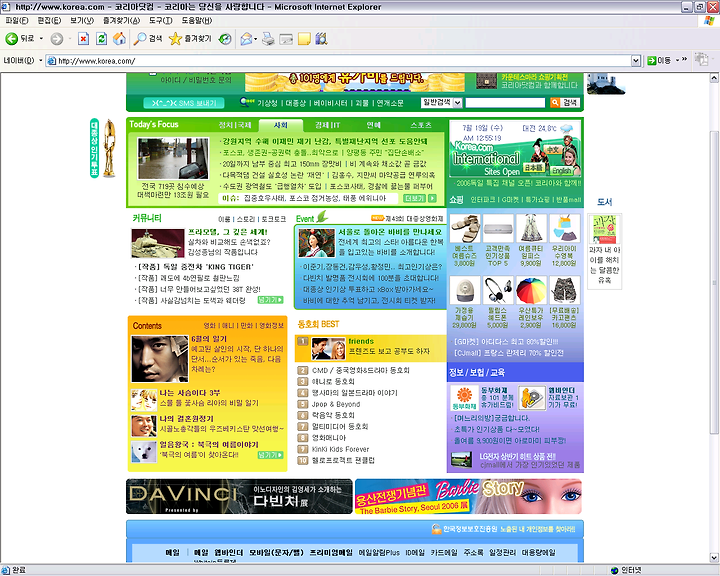Click the page icon in address bar
This screenshot has width=720, height=576.
click(52, 61)
